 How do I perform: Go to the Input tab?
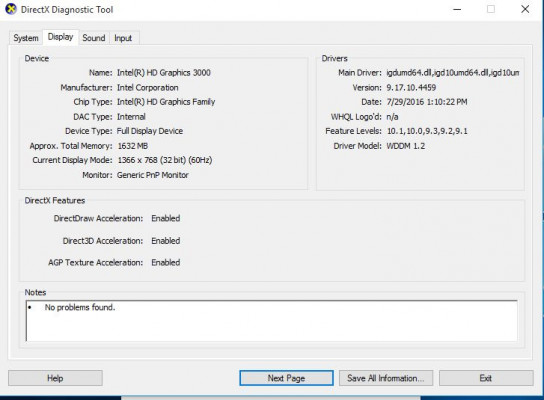tap(123, 38)
